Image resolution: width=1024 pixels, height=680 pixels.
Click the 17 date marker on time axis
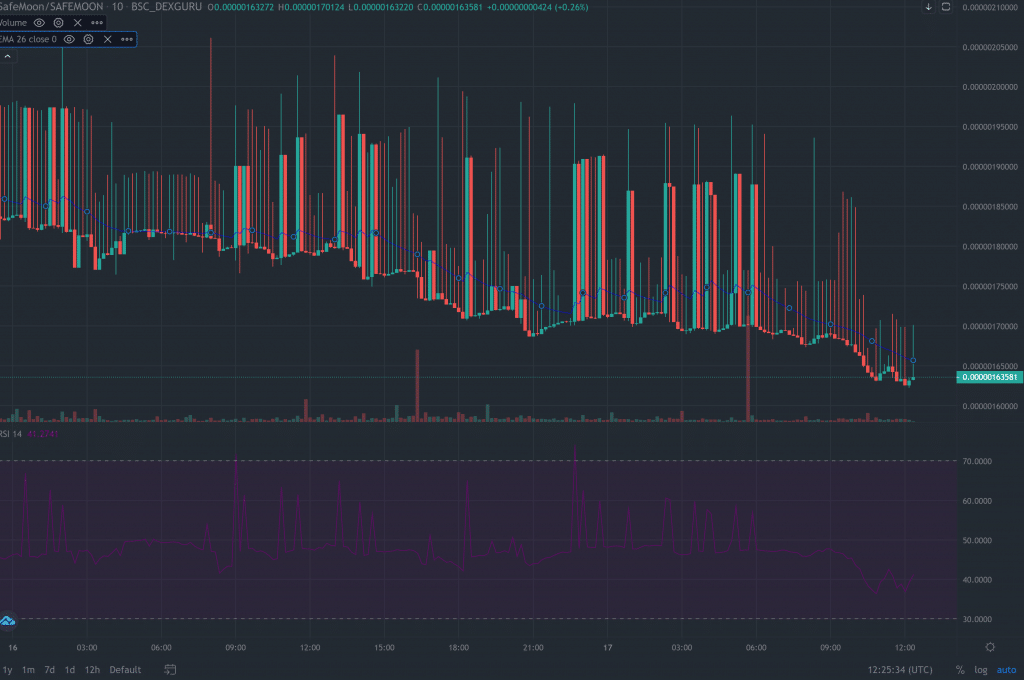point(607,647)
